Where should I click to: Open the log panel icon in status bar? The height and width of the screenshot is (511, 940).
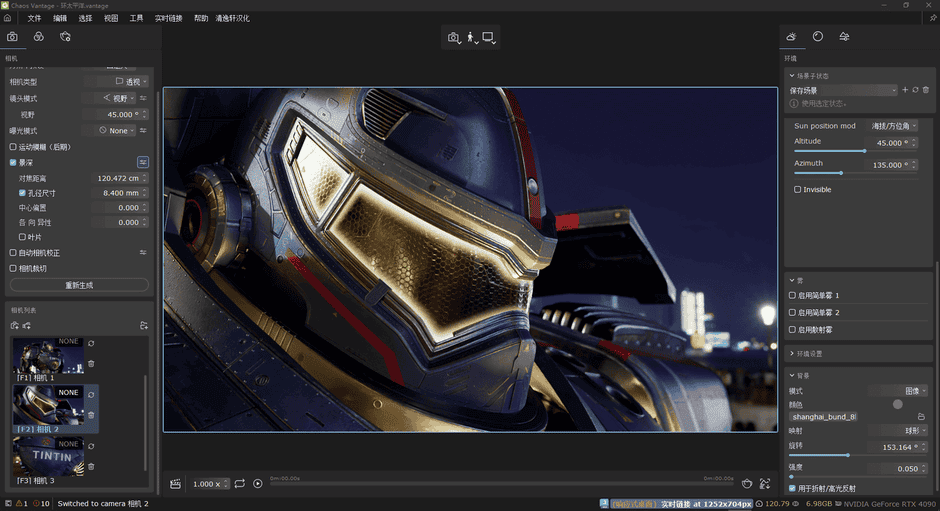tap(8, 504)
